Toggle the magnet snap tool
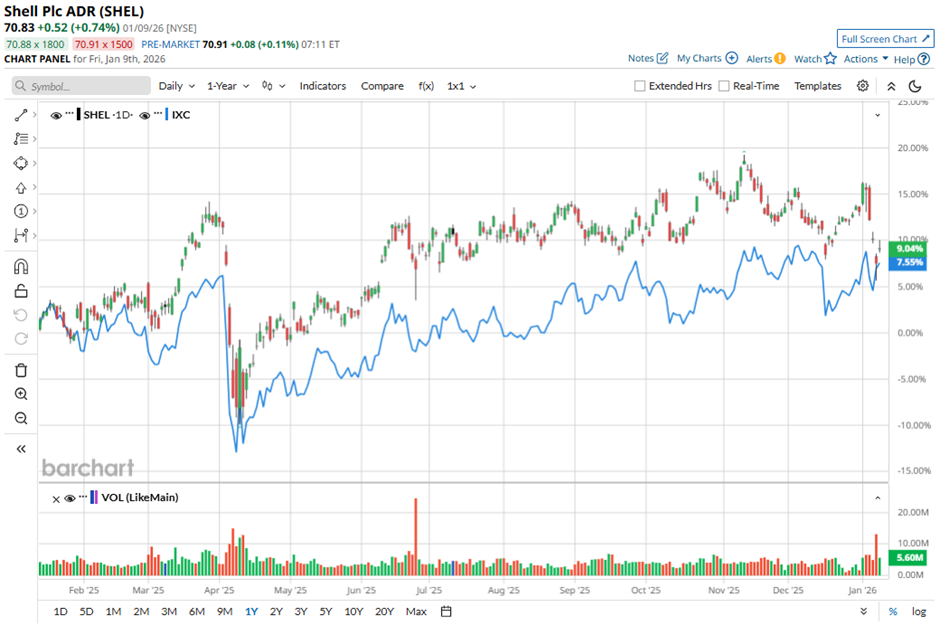Viewport: 940px width, 626px height. 20,266
